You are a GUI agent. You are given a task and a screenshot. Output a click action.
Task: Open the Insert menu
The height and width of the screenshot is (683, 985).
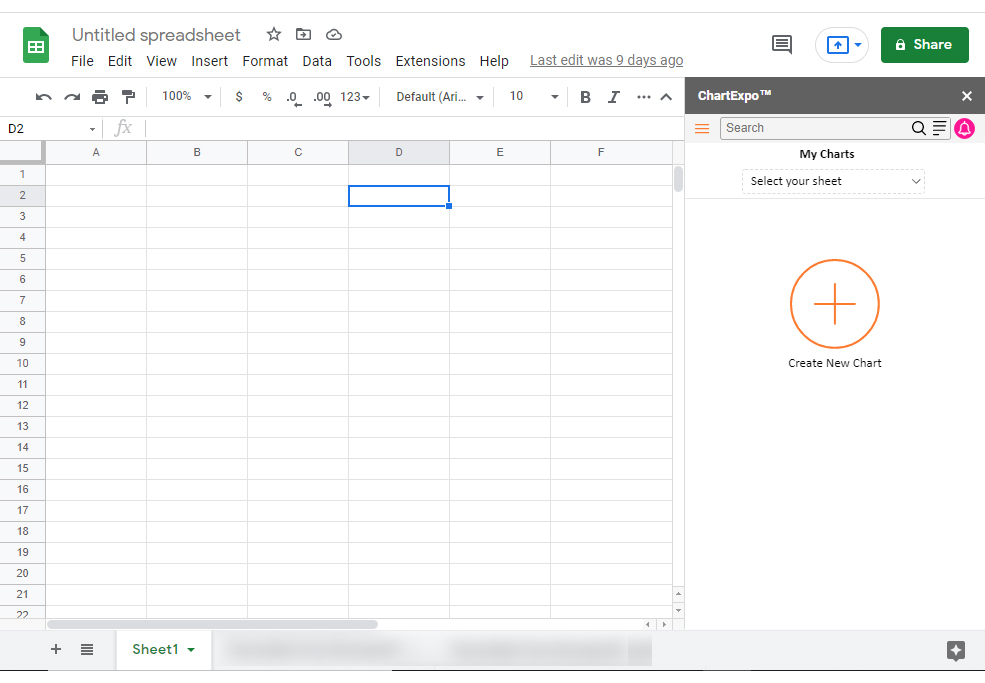coord(209,61)
